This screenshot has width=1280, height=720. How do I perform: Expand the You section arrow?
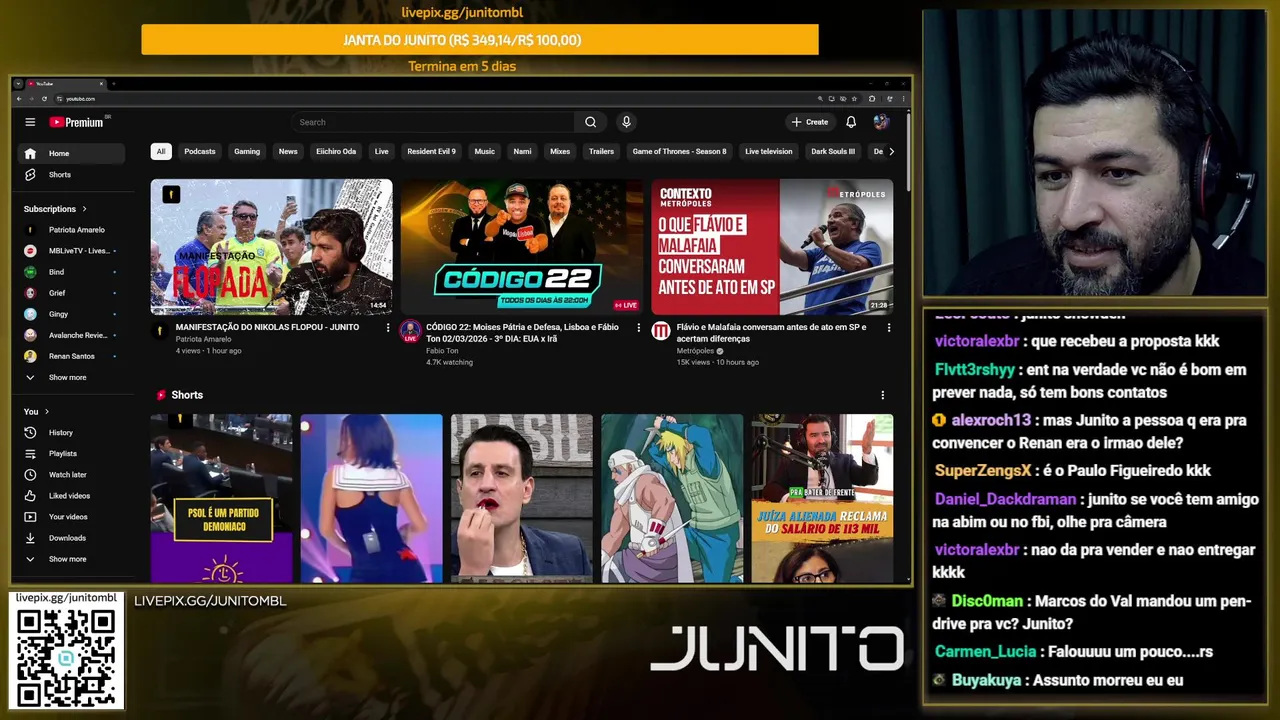tap(46, 411)
